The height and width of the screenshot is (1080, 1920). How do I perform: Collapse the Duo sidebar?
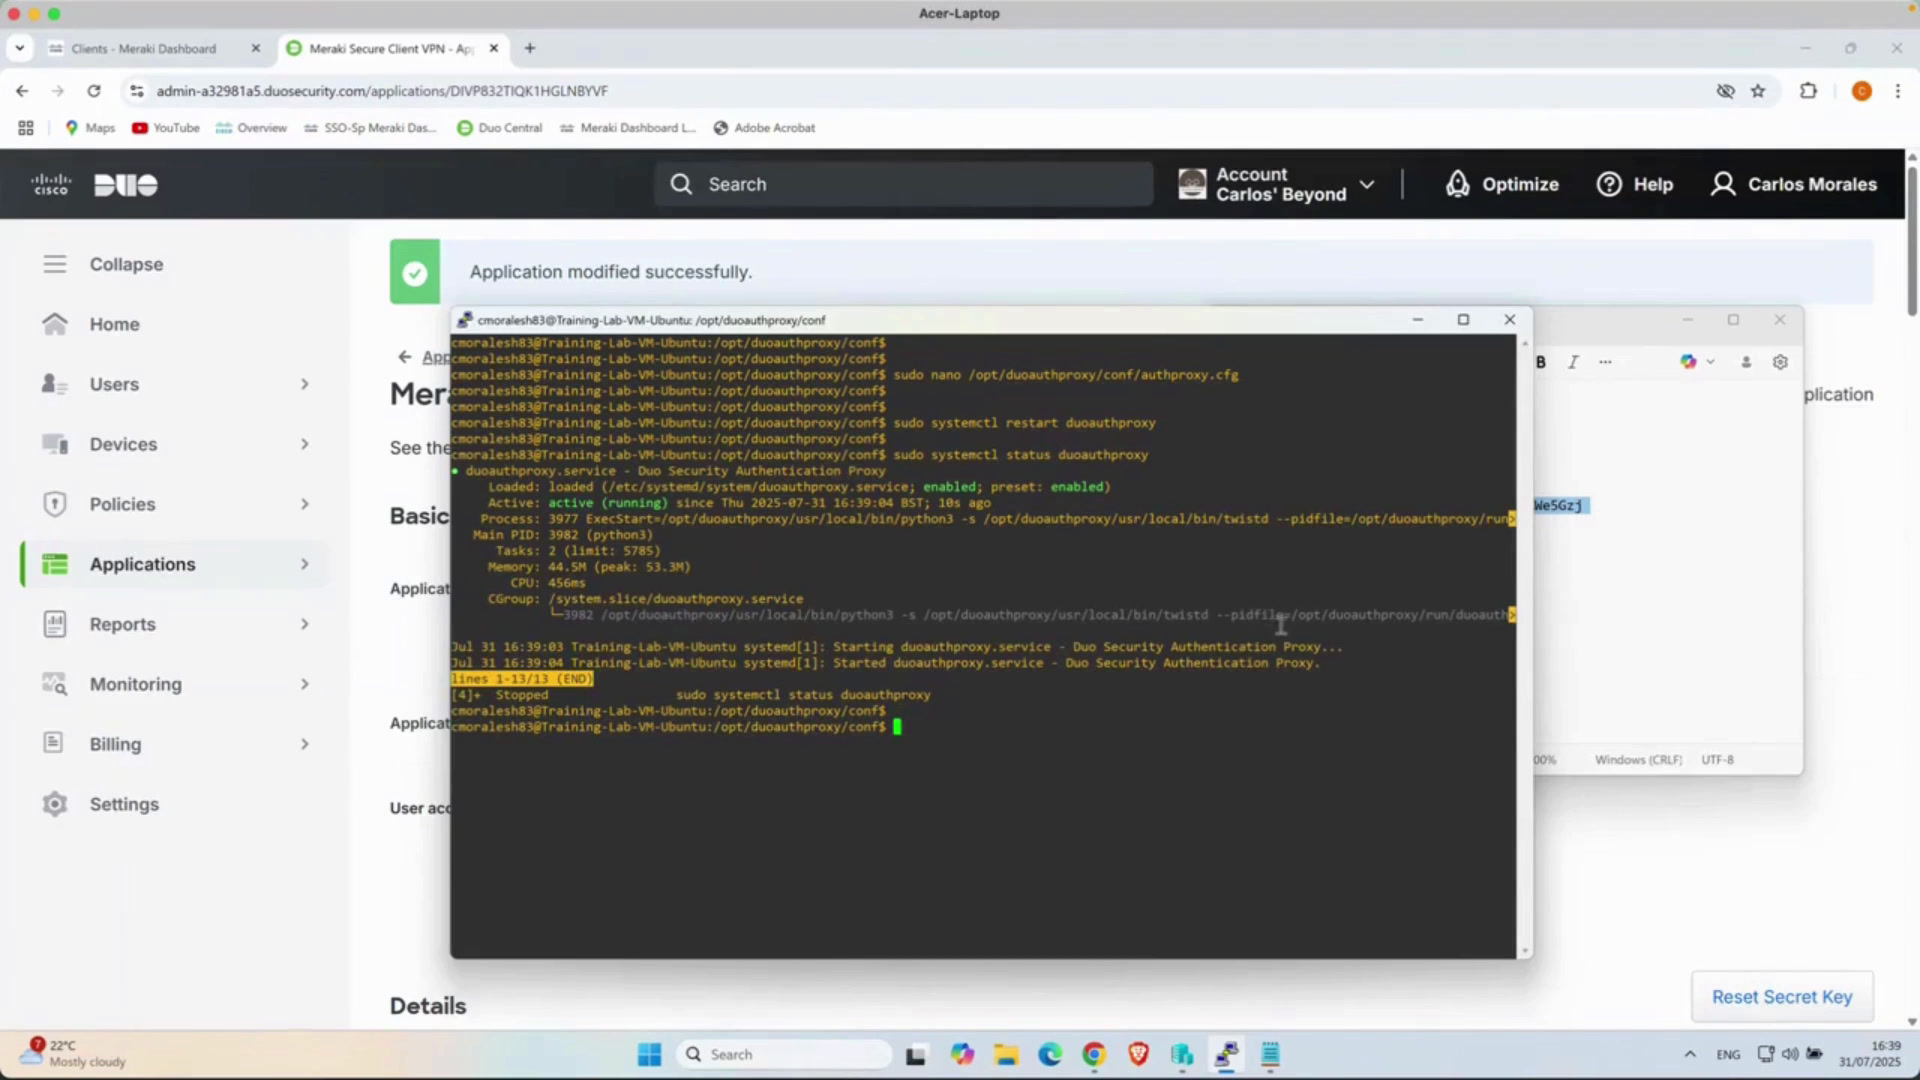tap(103, 264)
